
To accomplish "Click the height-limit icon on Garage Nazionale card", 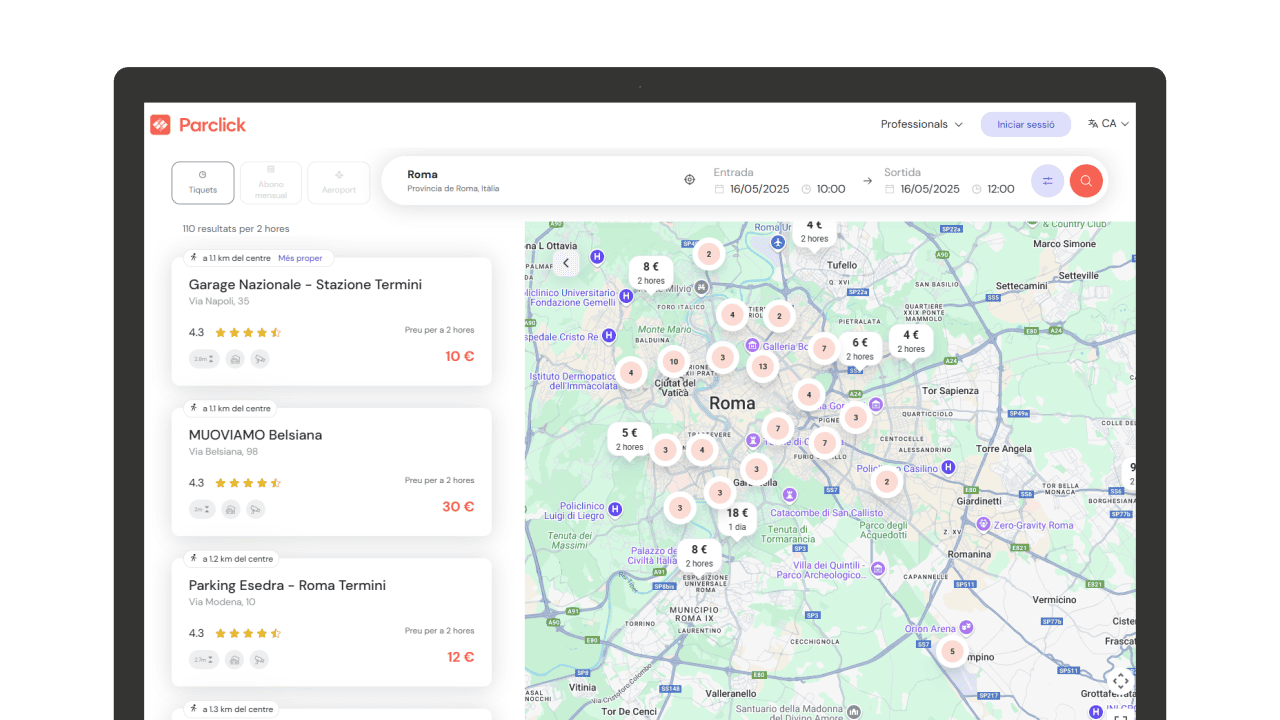I will point(203,359).
